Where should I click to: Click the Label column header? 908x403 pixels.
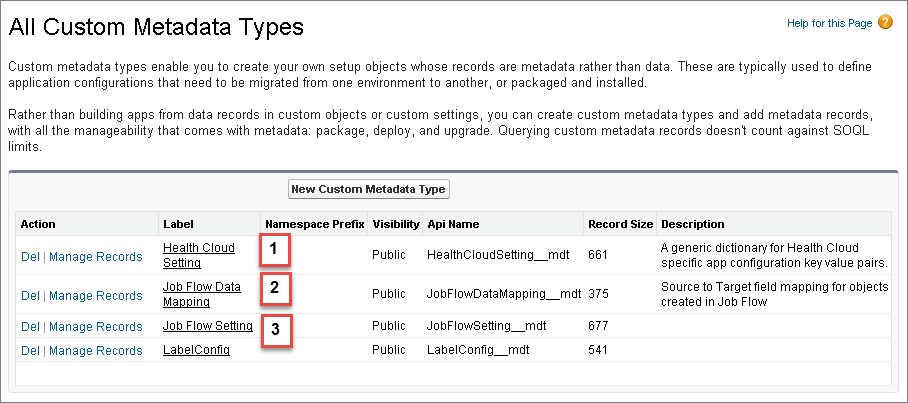tap(177, 224)
